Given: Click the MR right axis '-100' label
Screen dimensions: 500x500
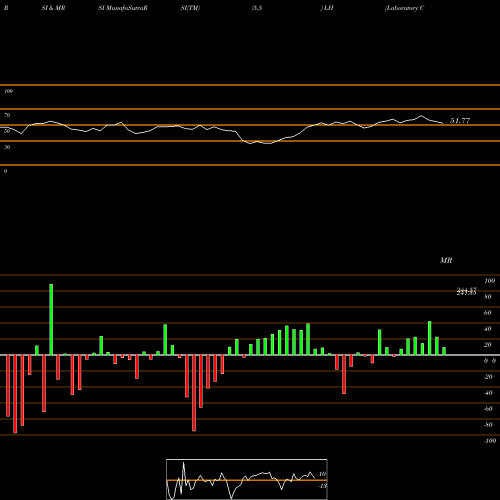Looking at the screenshot, I should 490,441.
